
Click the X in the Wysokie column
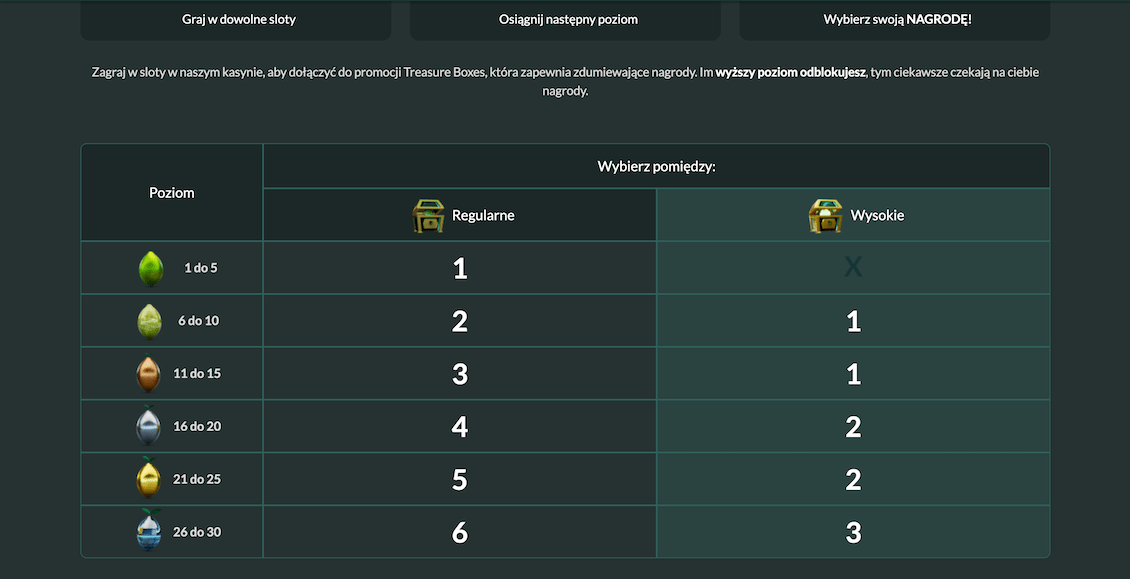click(853, 268)
